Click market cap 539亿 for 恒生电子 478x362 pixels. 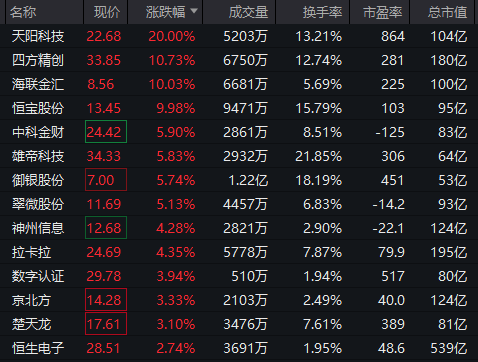[449, 348]
